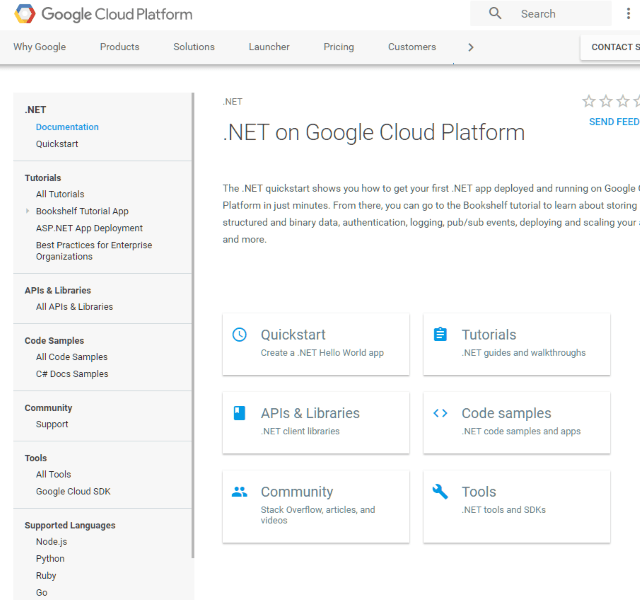Click the Code samples angle-brackets icon
Viewport: 640px width, 600px height.
440,413
